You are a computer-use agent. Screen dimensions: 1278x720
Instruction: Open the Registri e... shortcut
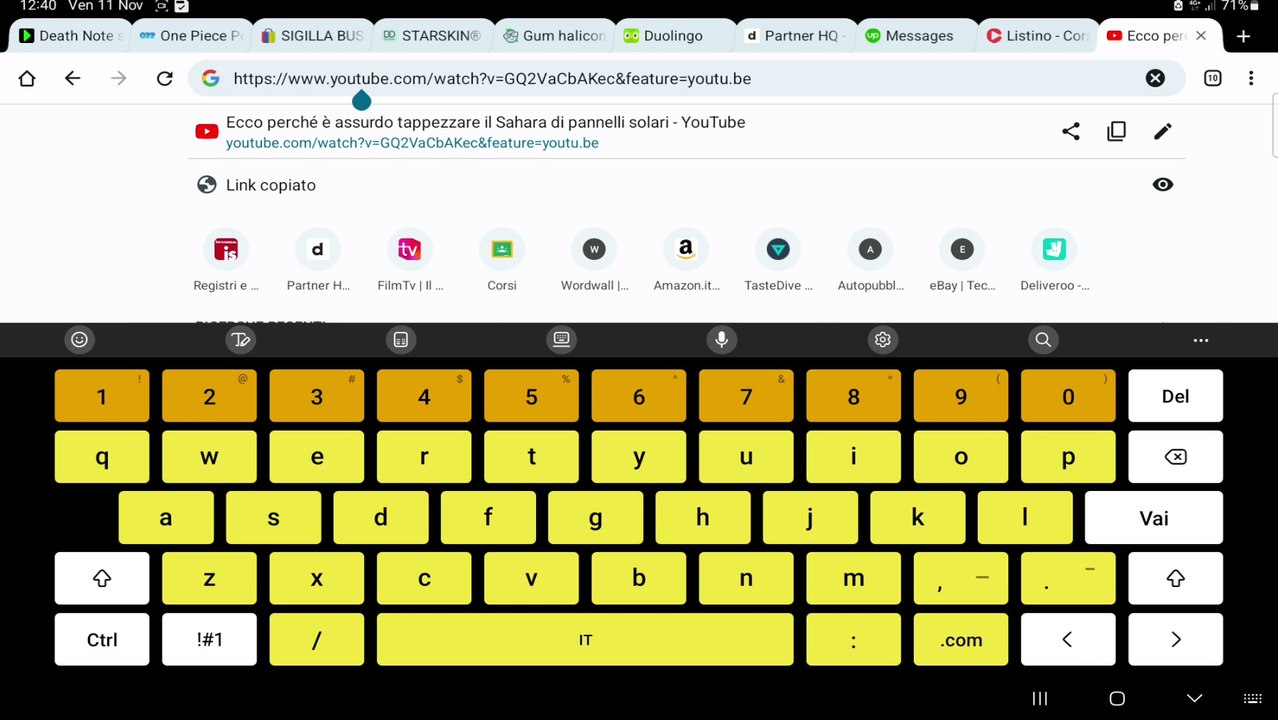coord(226,262)
